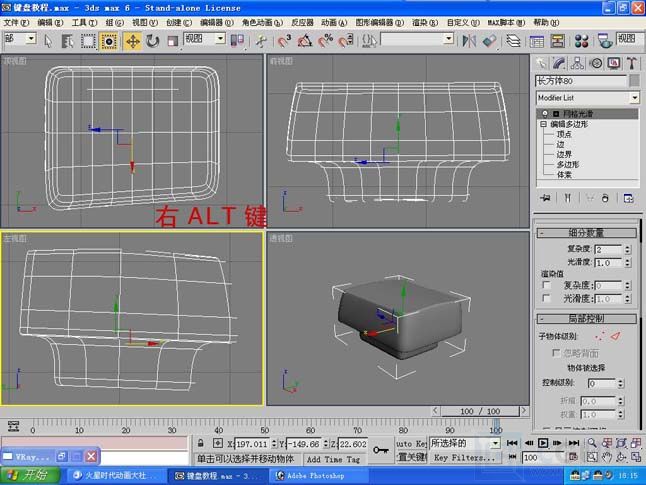Switch to Adobe Photoshop in taskbar
This screenshot has width=646, height=485.
[318, 476]
